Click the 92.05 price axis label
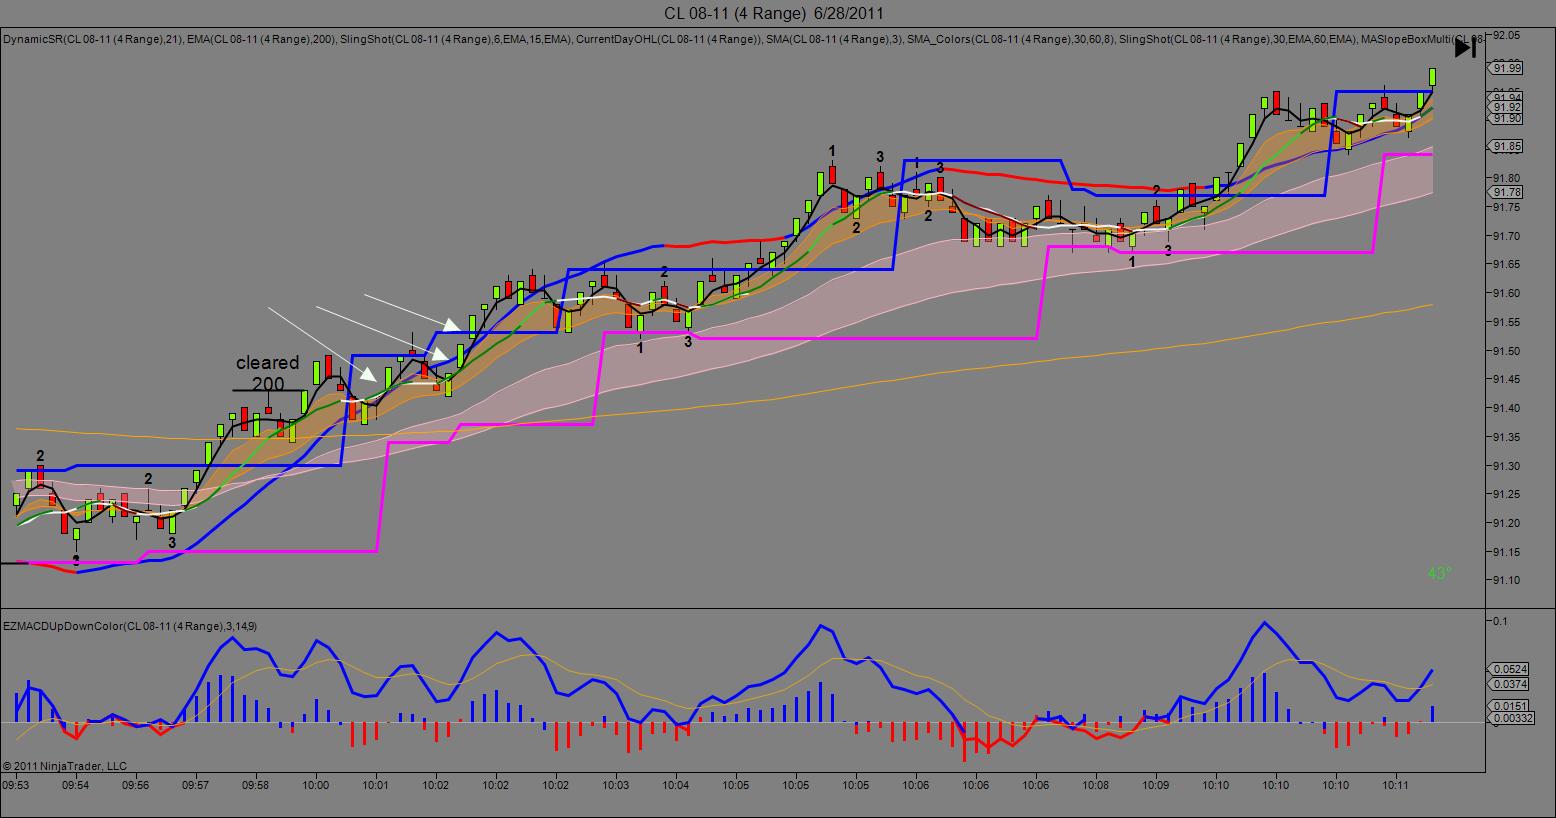This screenshot has width=1556, height=818. pos(1506,35)
